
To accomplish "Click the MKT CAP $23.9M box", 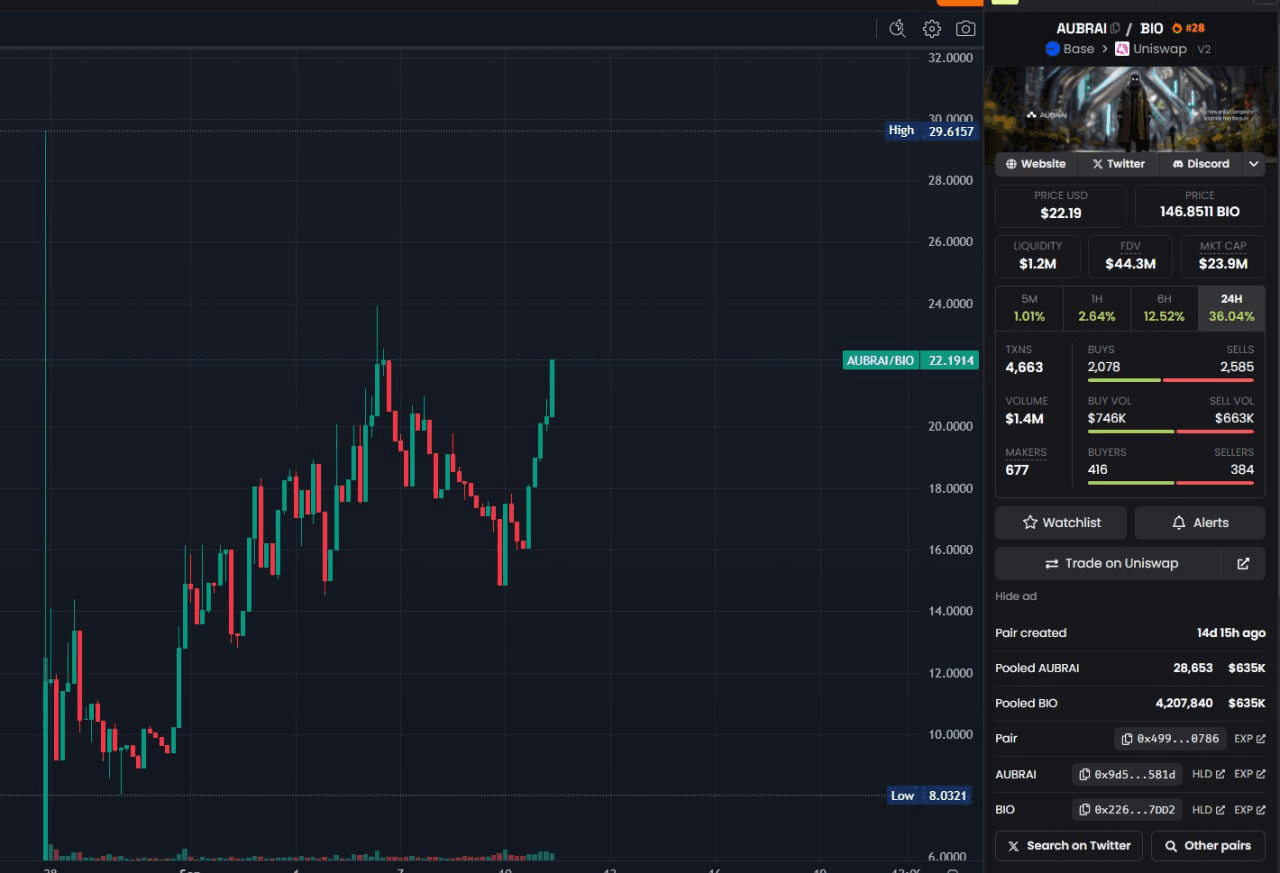I will click(1222, 256).
